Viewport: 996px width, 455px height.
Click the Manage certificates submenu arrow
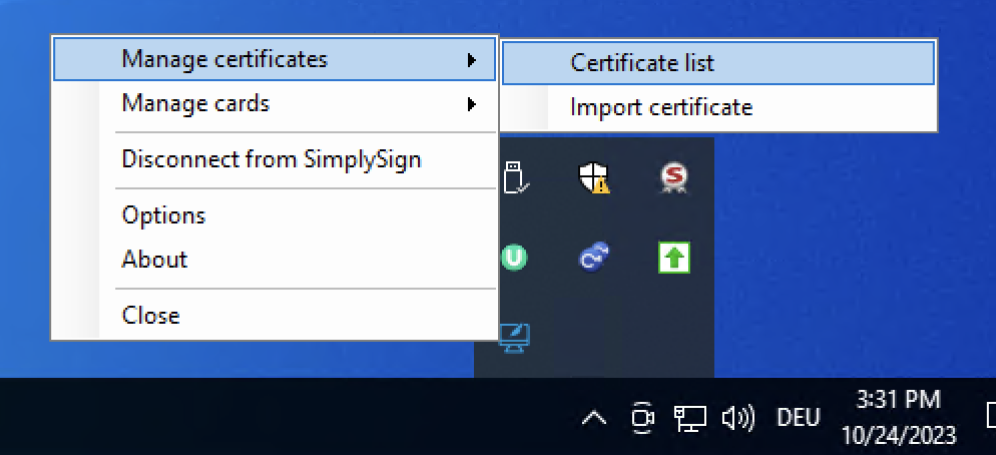coord(471,60)
